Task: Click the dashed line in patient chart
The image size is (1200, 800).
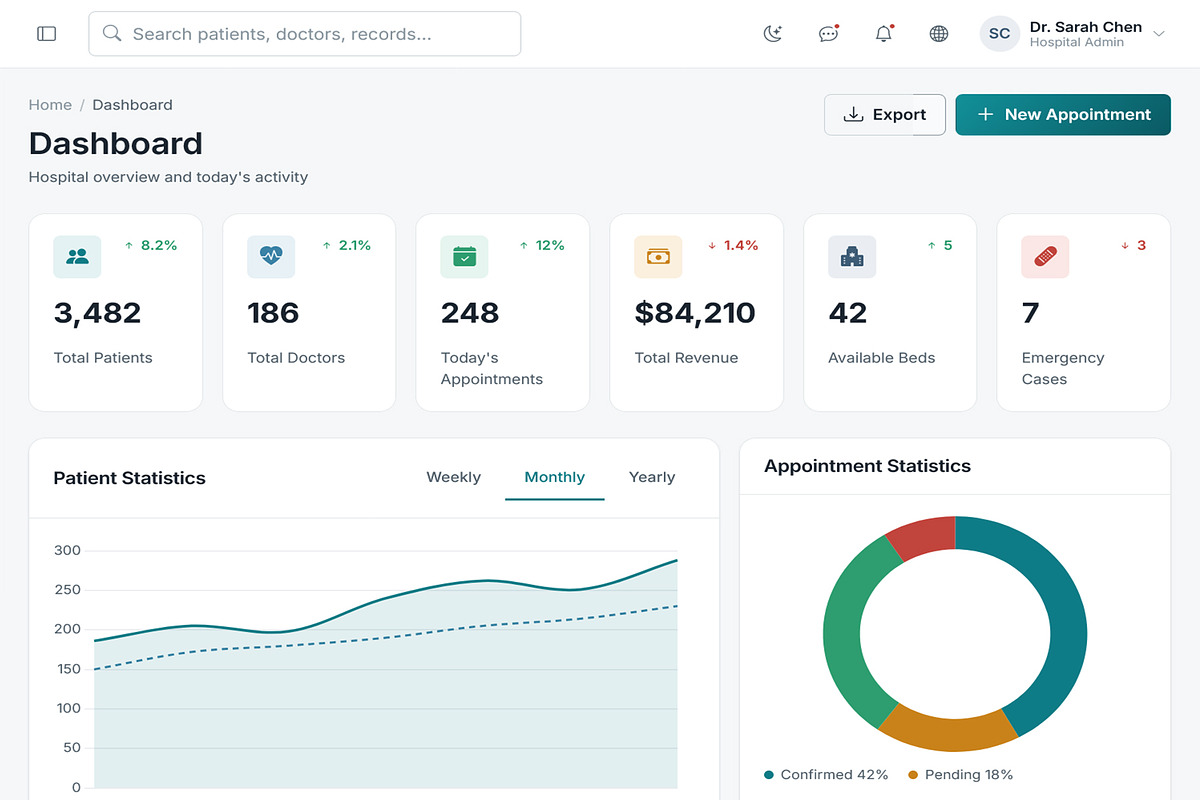Action: point(385,638)
